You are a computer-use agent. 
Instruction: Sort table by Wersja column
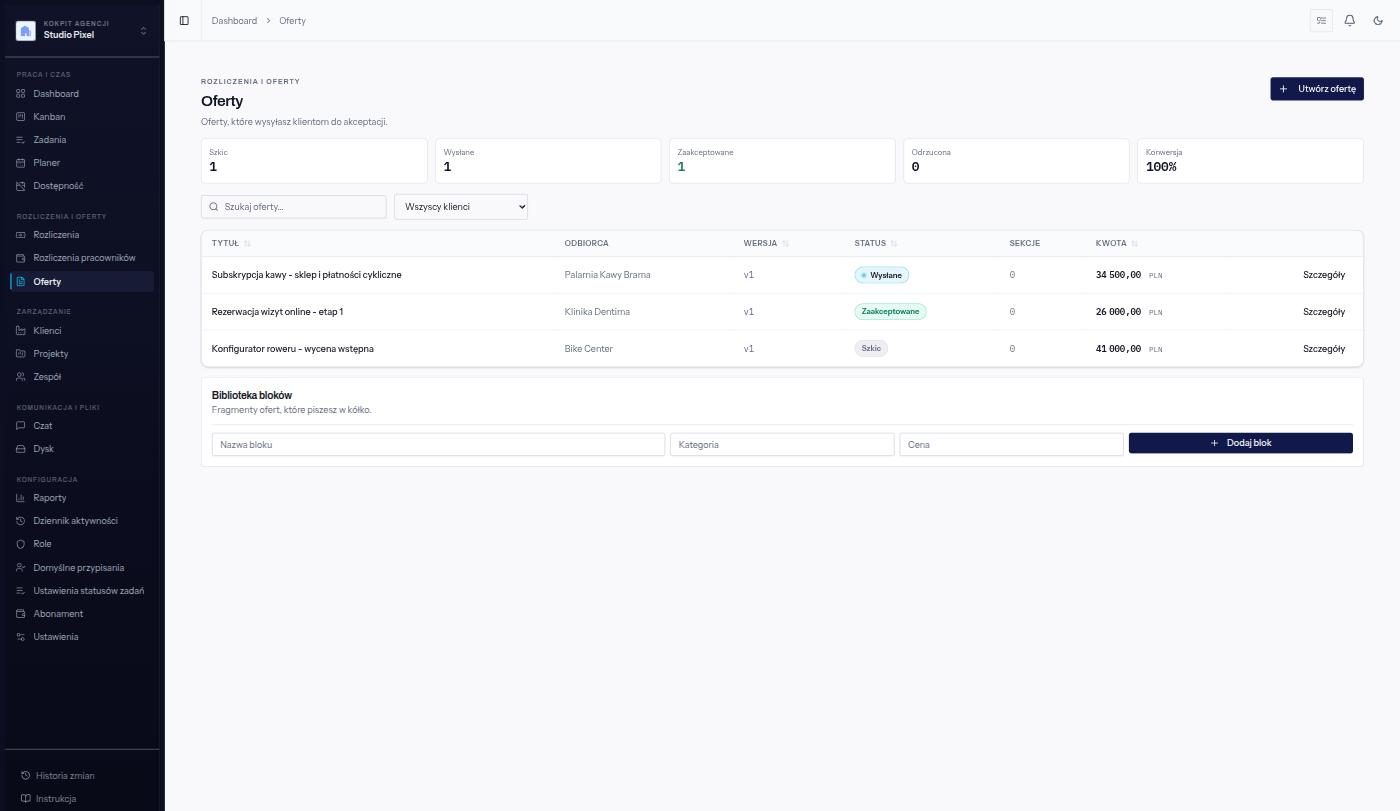(766, 243)
